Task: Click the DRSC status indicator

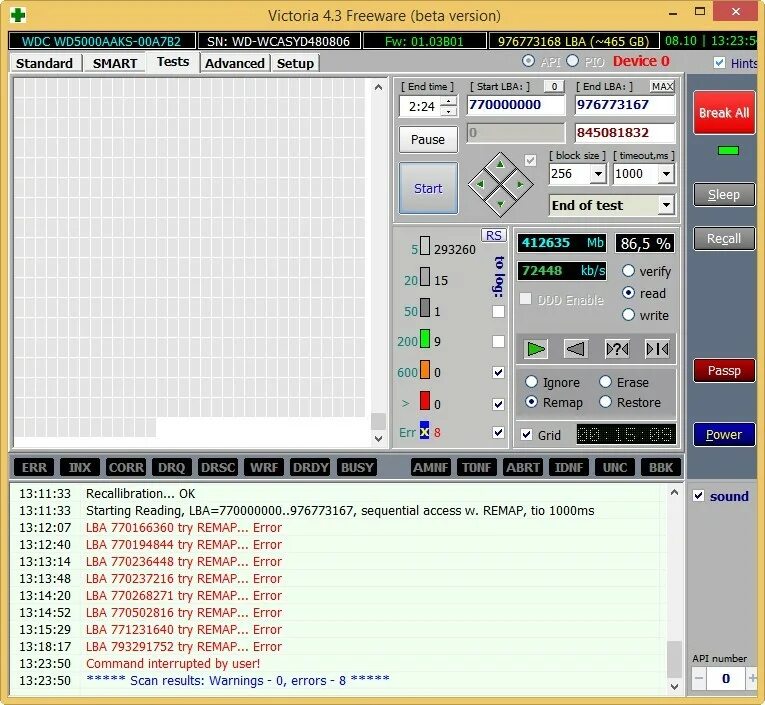Action: tap(218, 467)
